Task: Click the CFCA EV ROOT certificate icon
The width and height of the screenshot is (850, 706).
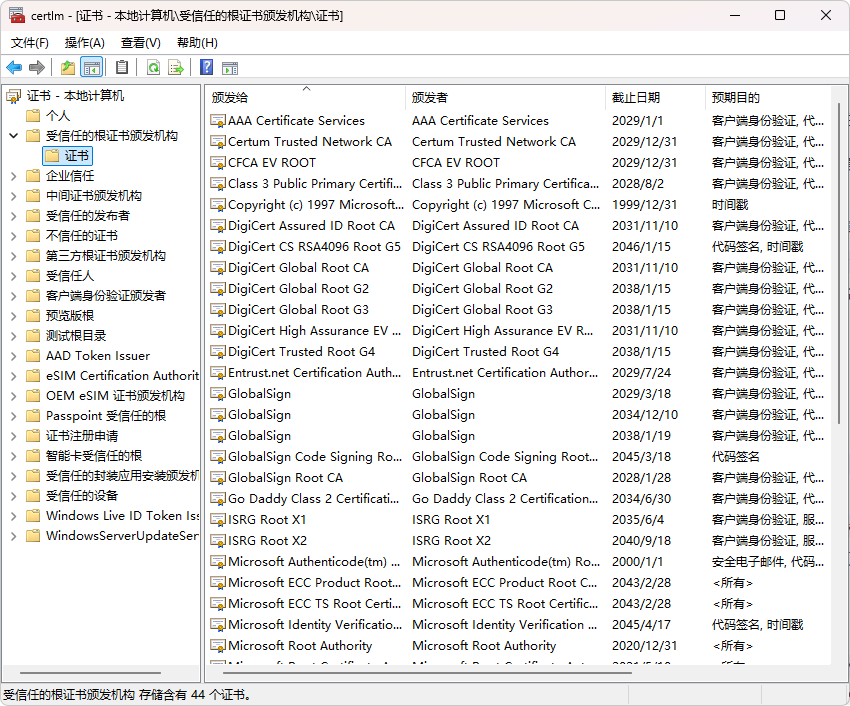Action: (218, 163)
